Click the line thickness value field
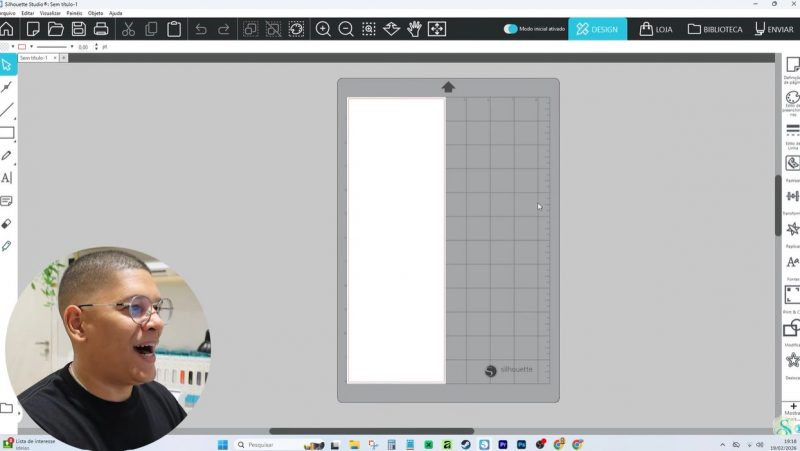The height and width of the screenshot is (451, 800). coord(84,46)
